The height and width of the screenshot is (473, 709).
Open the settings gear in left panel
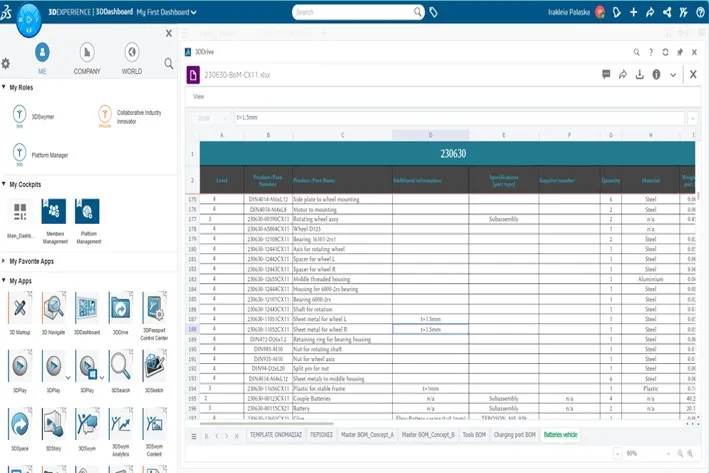[x=5, y=63]
